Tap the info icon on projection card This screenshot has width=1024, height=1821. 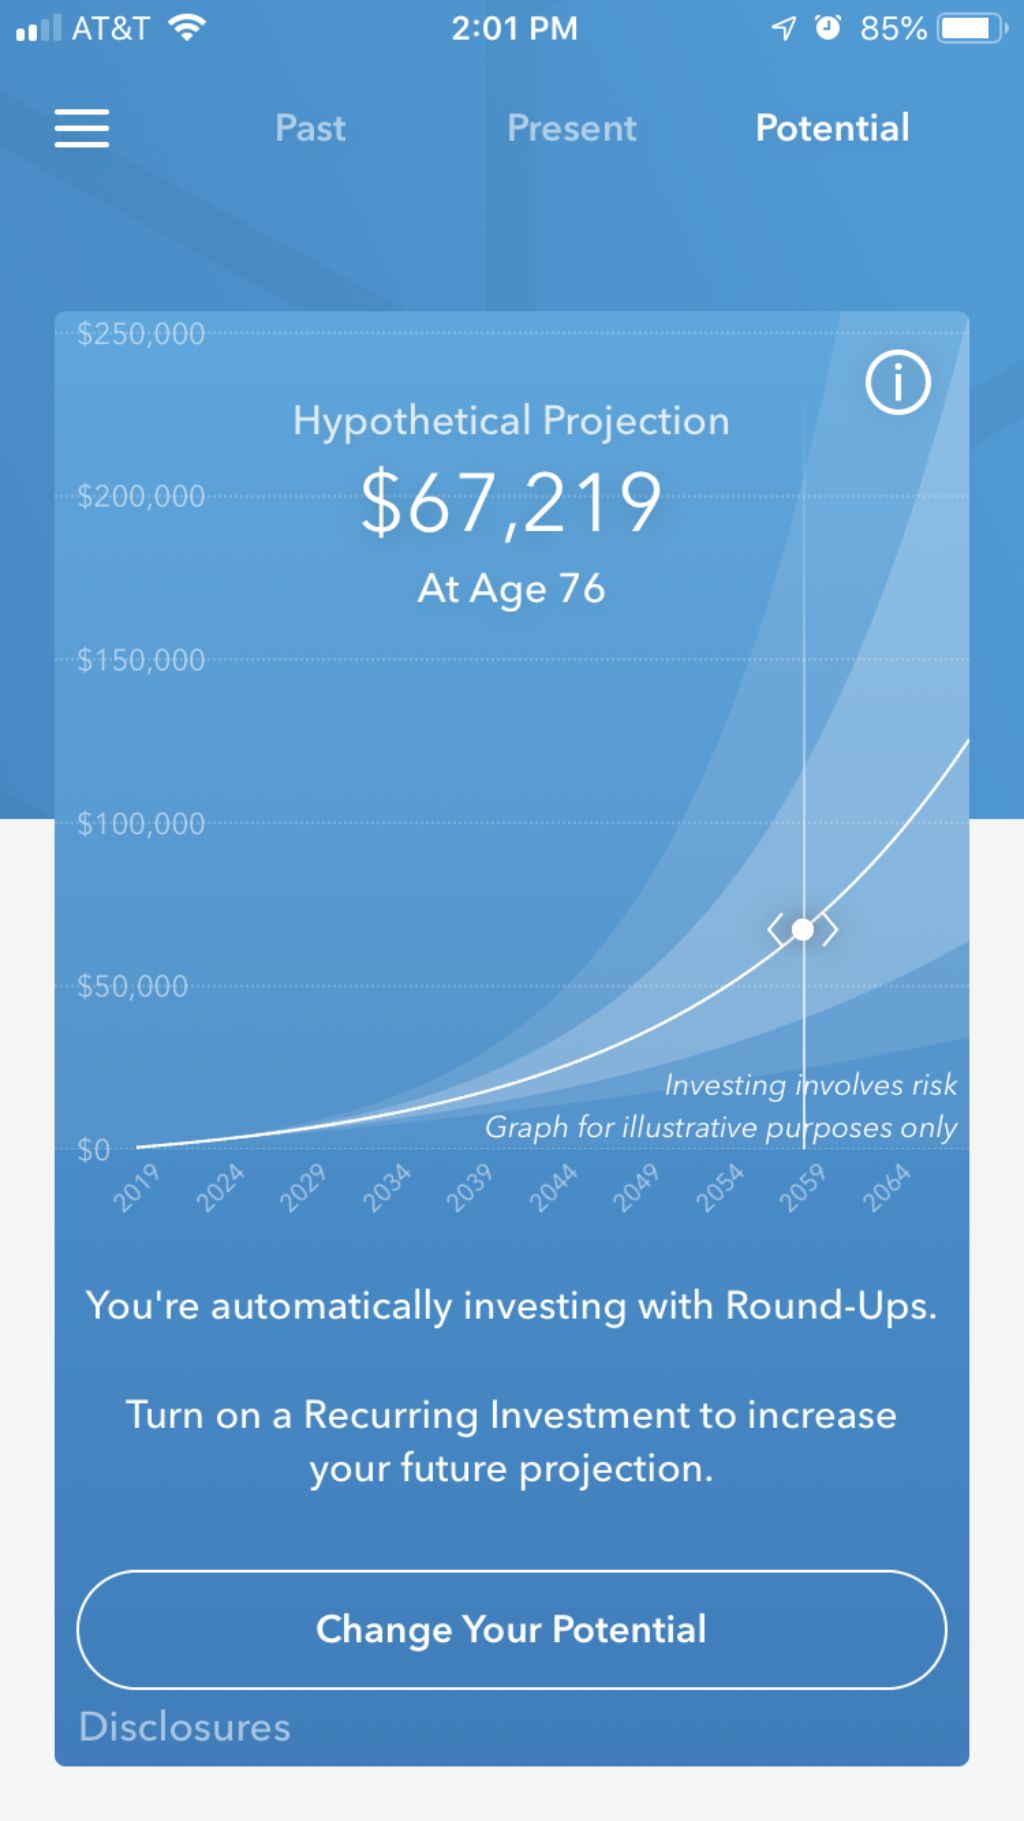point(897,382)
